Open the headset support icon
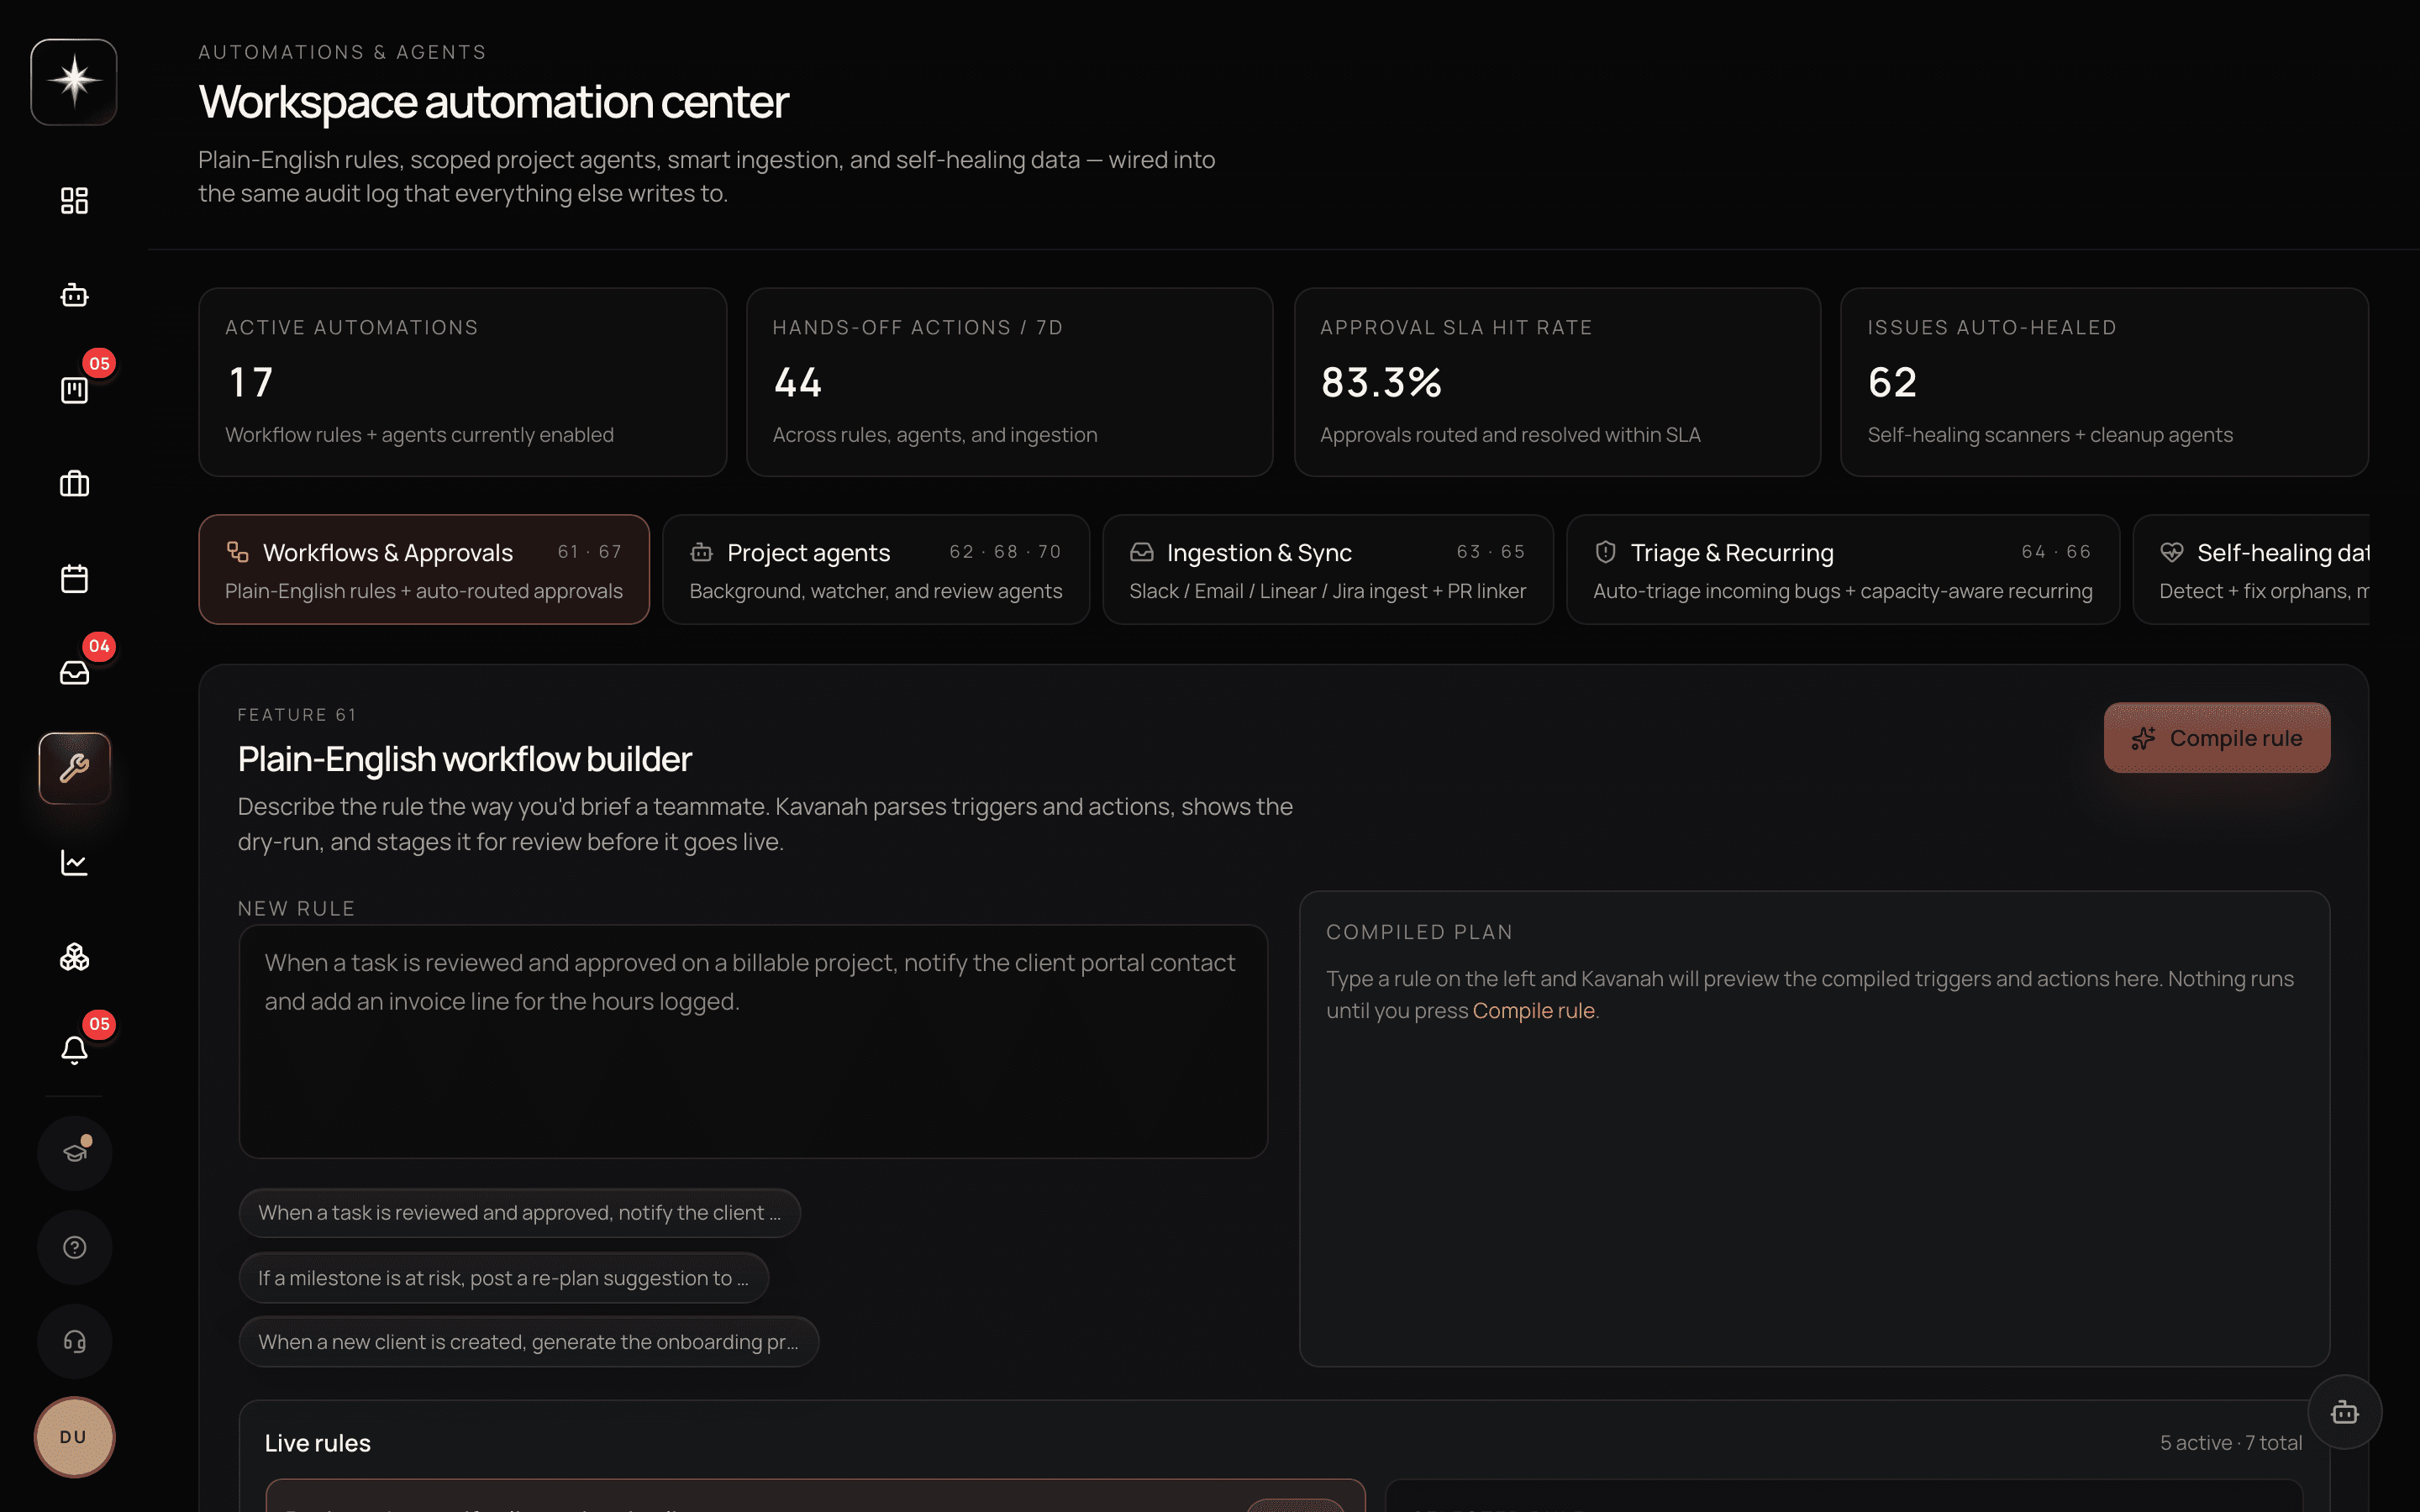 (x=74, y=1341)
